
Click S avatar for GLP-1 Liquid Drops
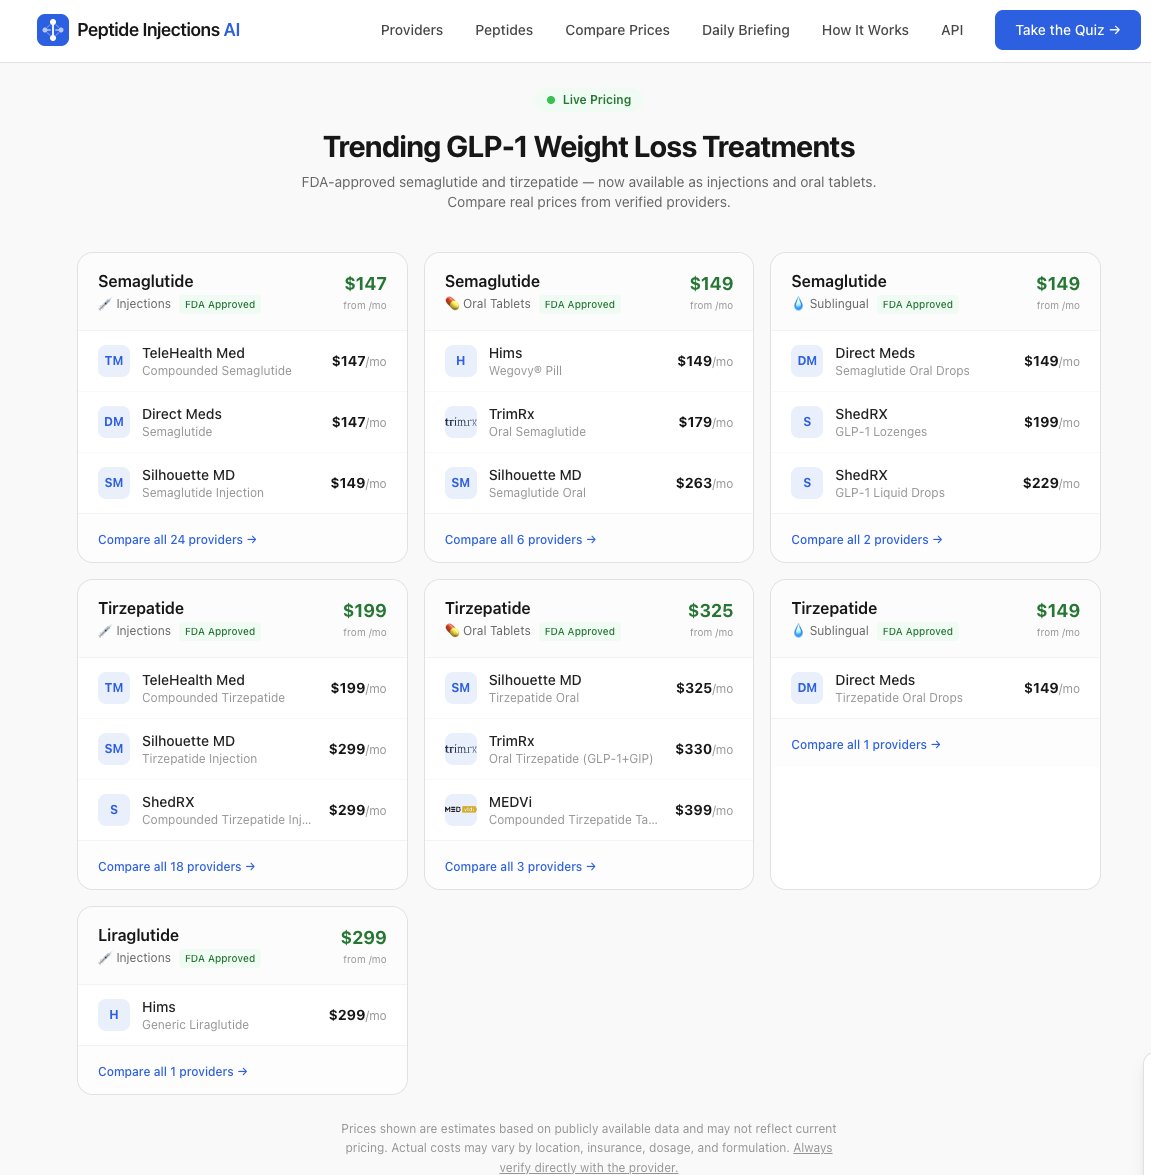(807, 483)
